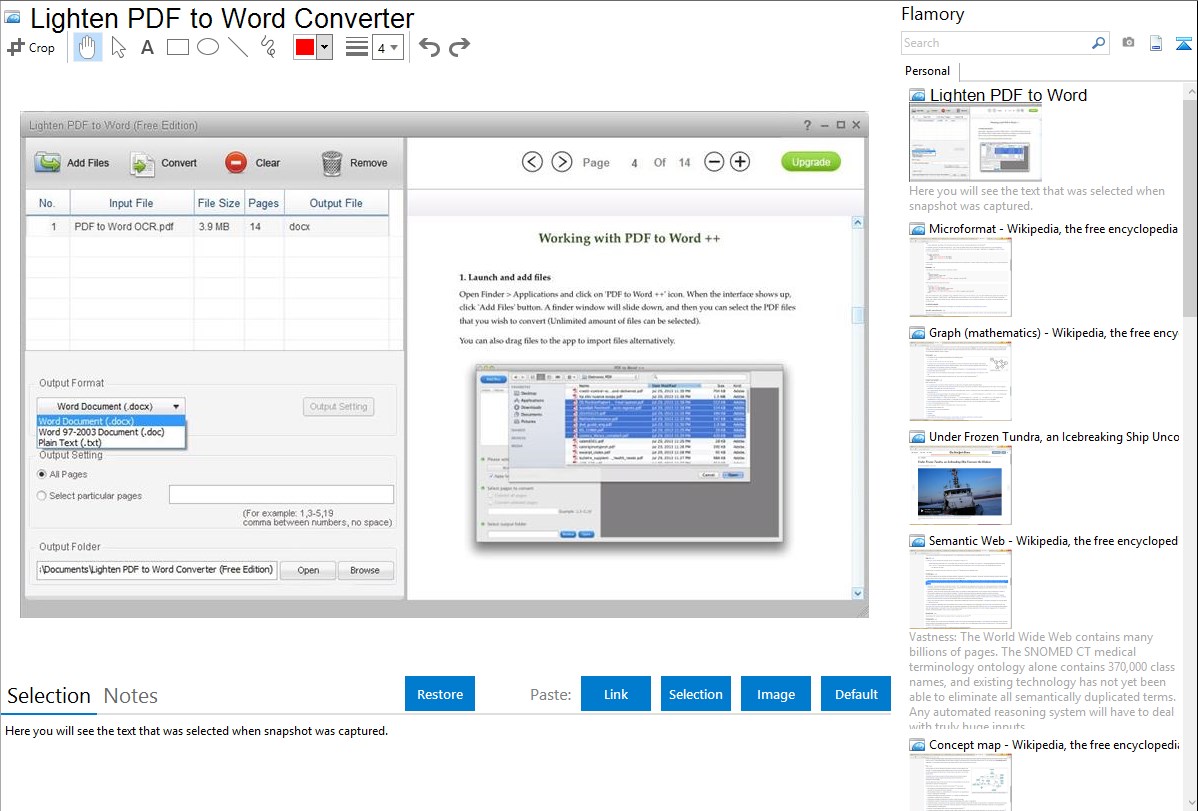This screenshot has width=1198, height=811.
Task: Choose the text annotation tool
Action: (x=147, y=47)
